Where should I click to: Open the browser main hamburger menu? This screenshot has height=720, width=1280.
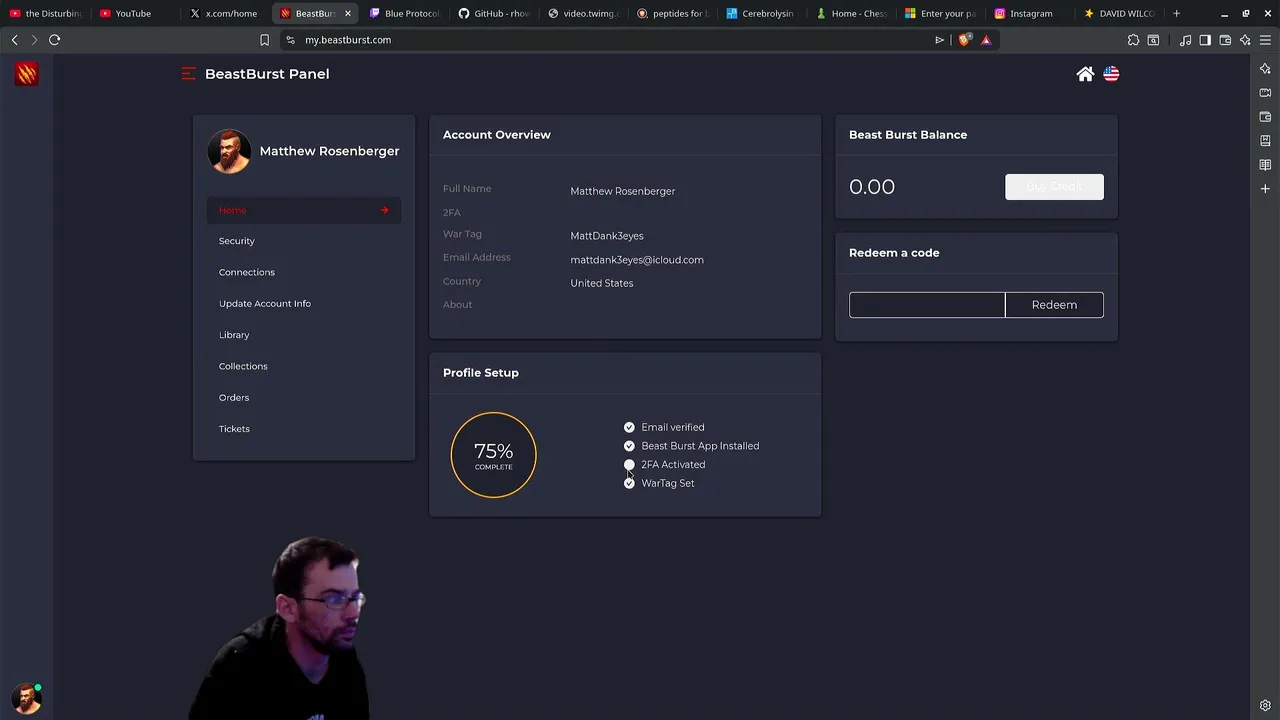pyautogui.click(x=1265, y=40)
